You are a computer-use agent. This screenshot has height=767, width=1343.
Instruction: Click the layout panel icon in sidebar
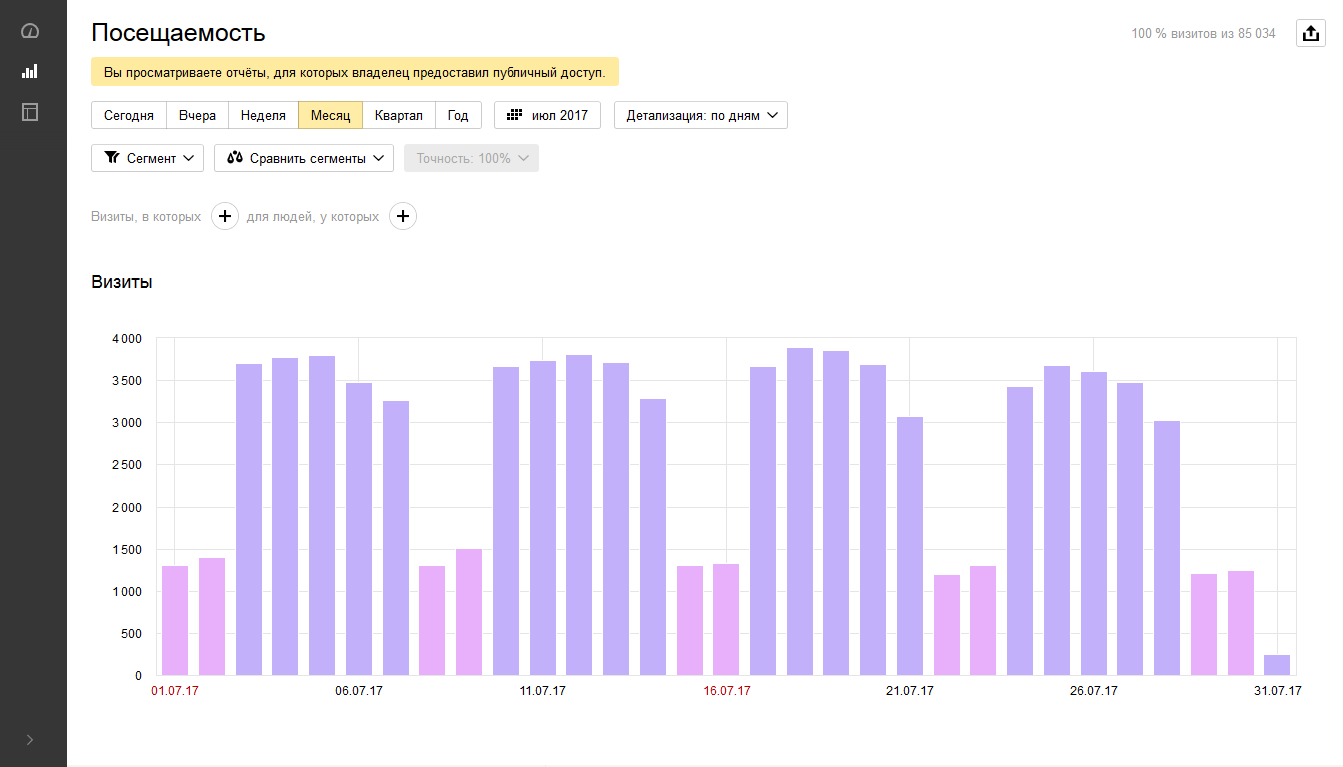click(30, 111)
